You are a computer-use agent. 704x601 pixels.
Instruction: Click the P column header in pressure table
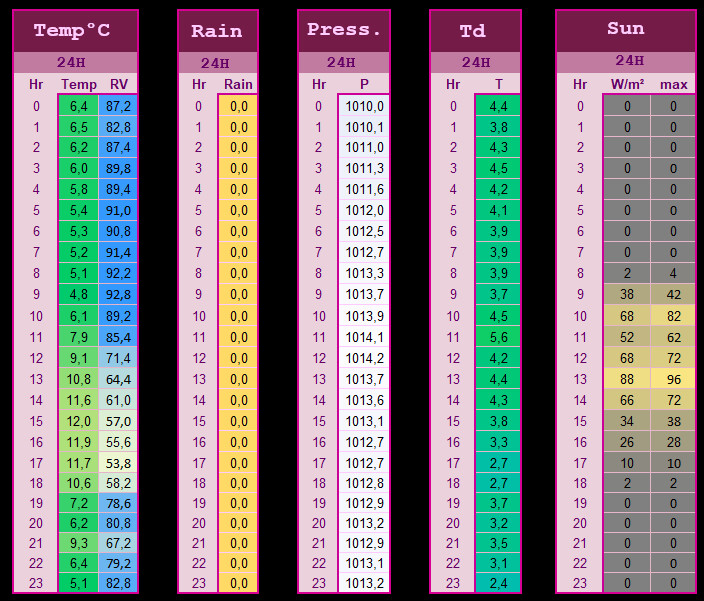pyautogui.click(x=364, y=84)
